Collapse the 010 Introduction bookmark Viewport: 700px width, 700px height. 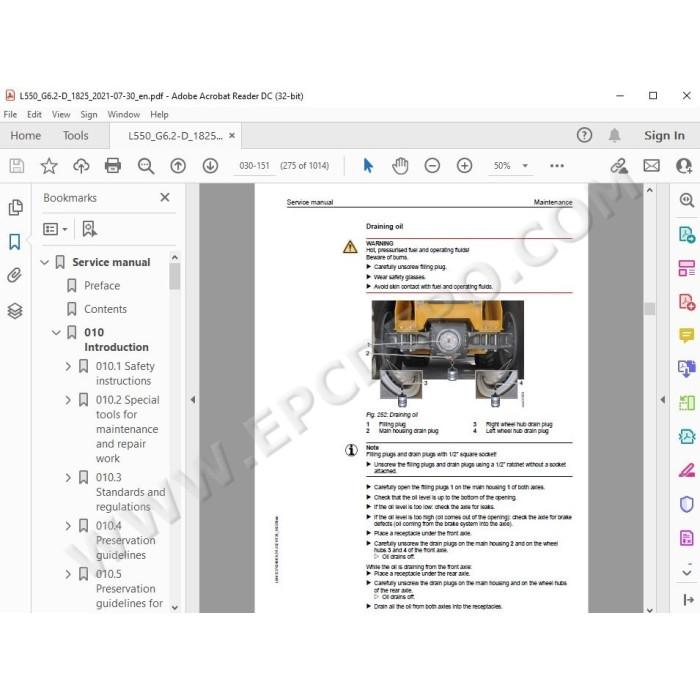[x=56, y=332]
